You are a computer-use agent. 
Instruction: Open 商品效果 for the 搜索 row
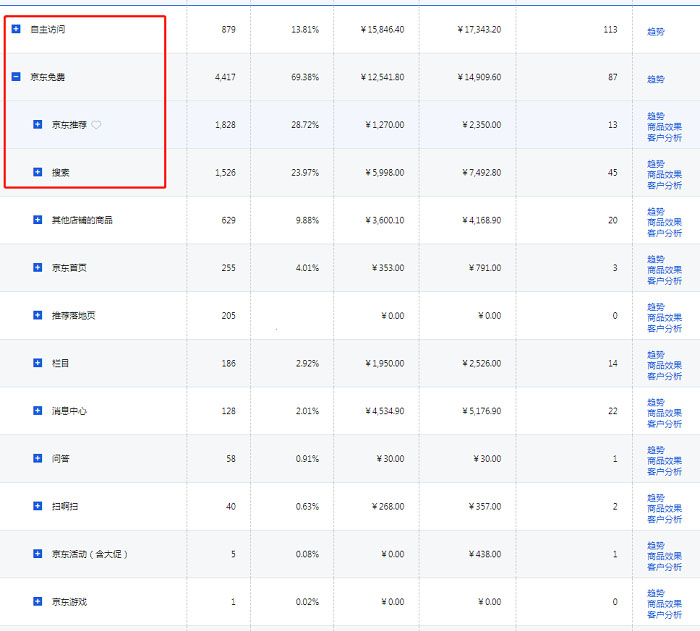[664, 174]
